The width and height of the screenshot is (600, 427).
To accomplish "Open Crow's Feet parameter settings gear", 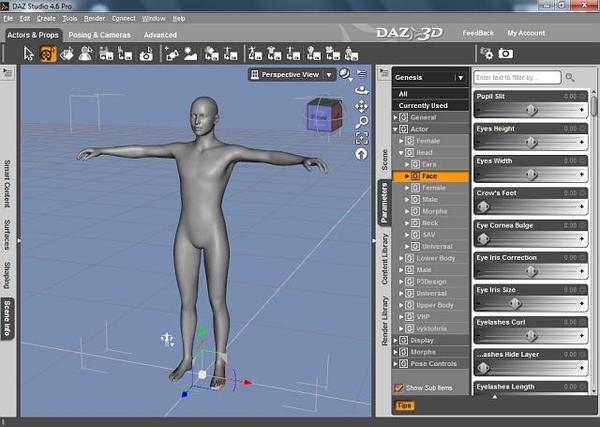I will tap(583, 193).
